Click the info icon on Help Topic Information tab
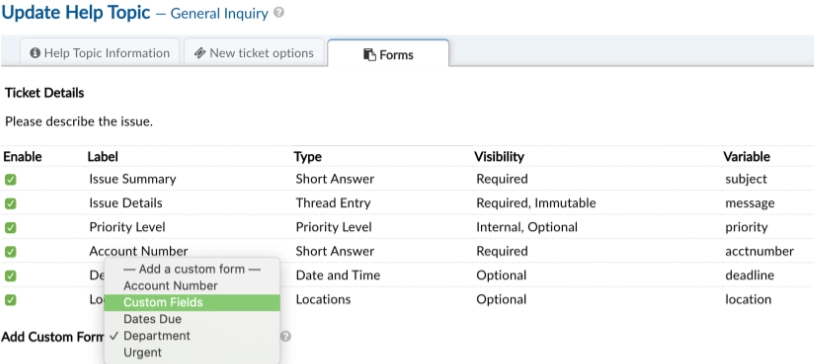 pyautogui.click(x=35, y=53)
